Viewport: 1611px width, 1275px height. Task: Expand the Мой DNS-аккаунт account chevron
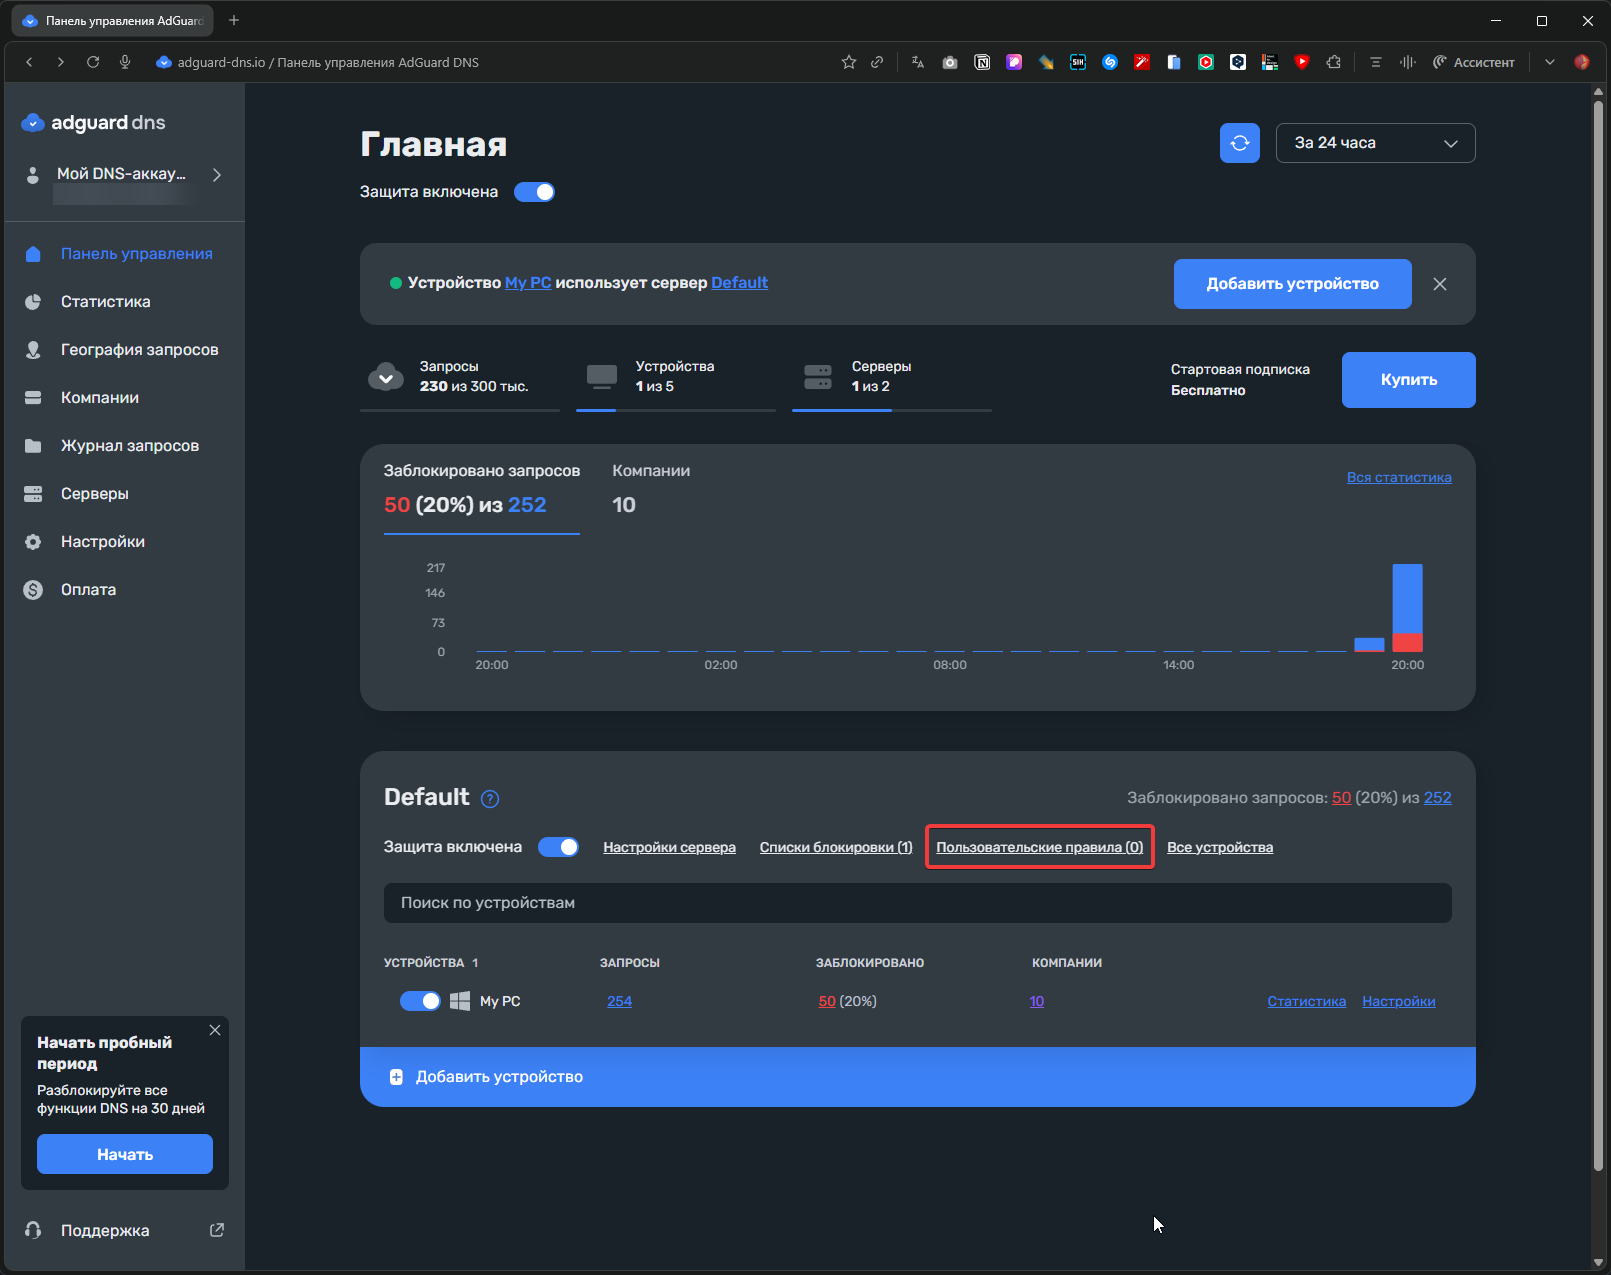[x=217, y=175]
